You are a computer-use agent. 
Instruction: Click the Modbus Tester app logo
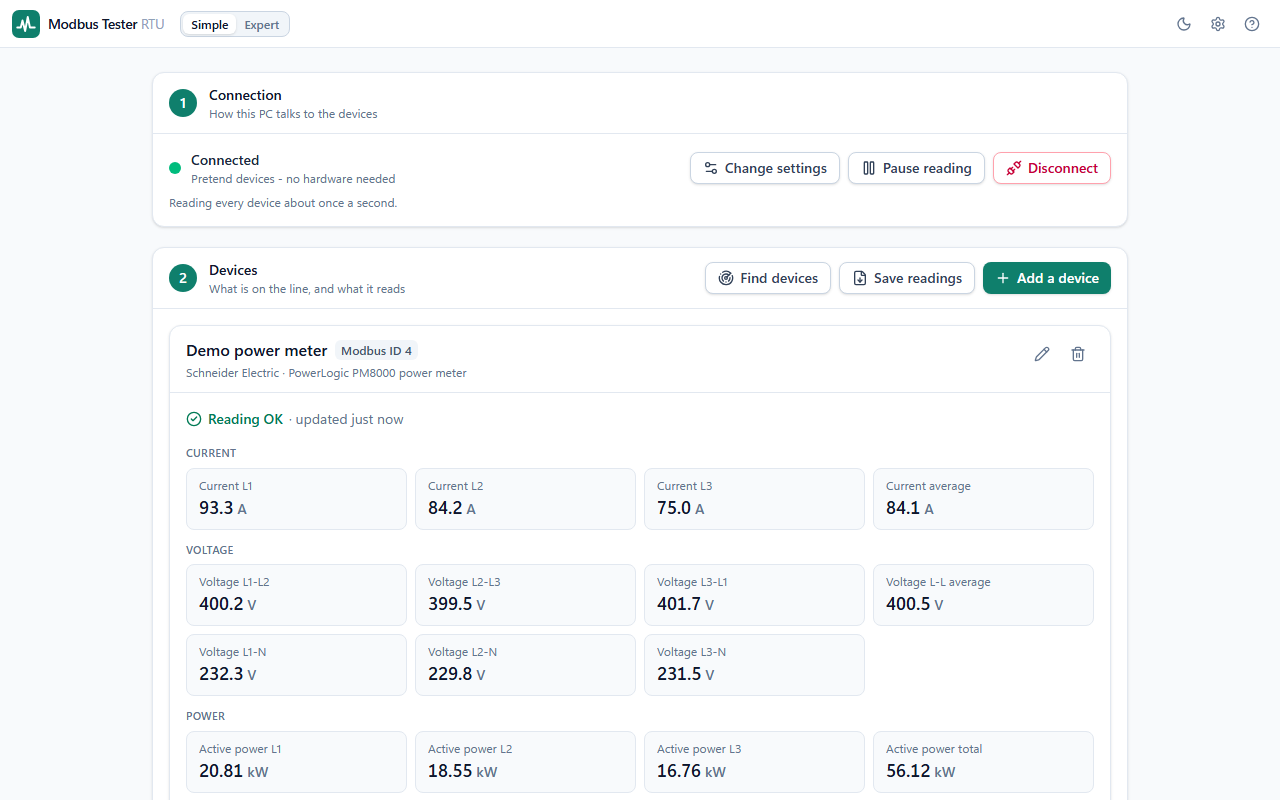tap(26, 24)
